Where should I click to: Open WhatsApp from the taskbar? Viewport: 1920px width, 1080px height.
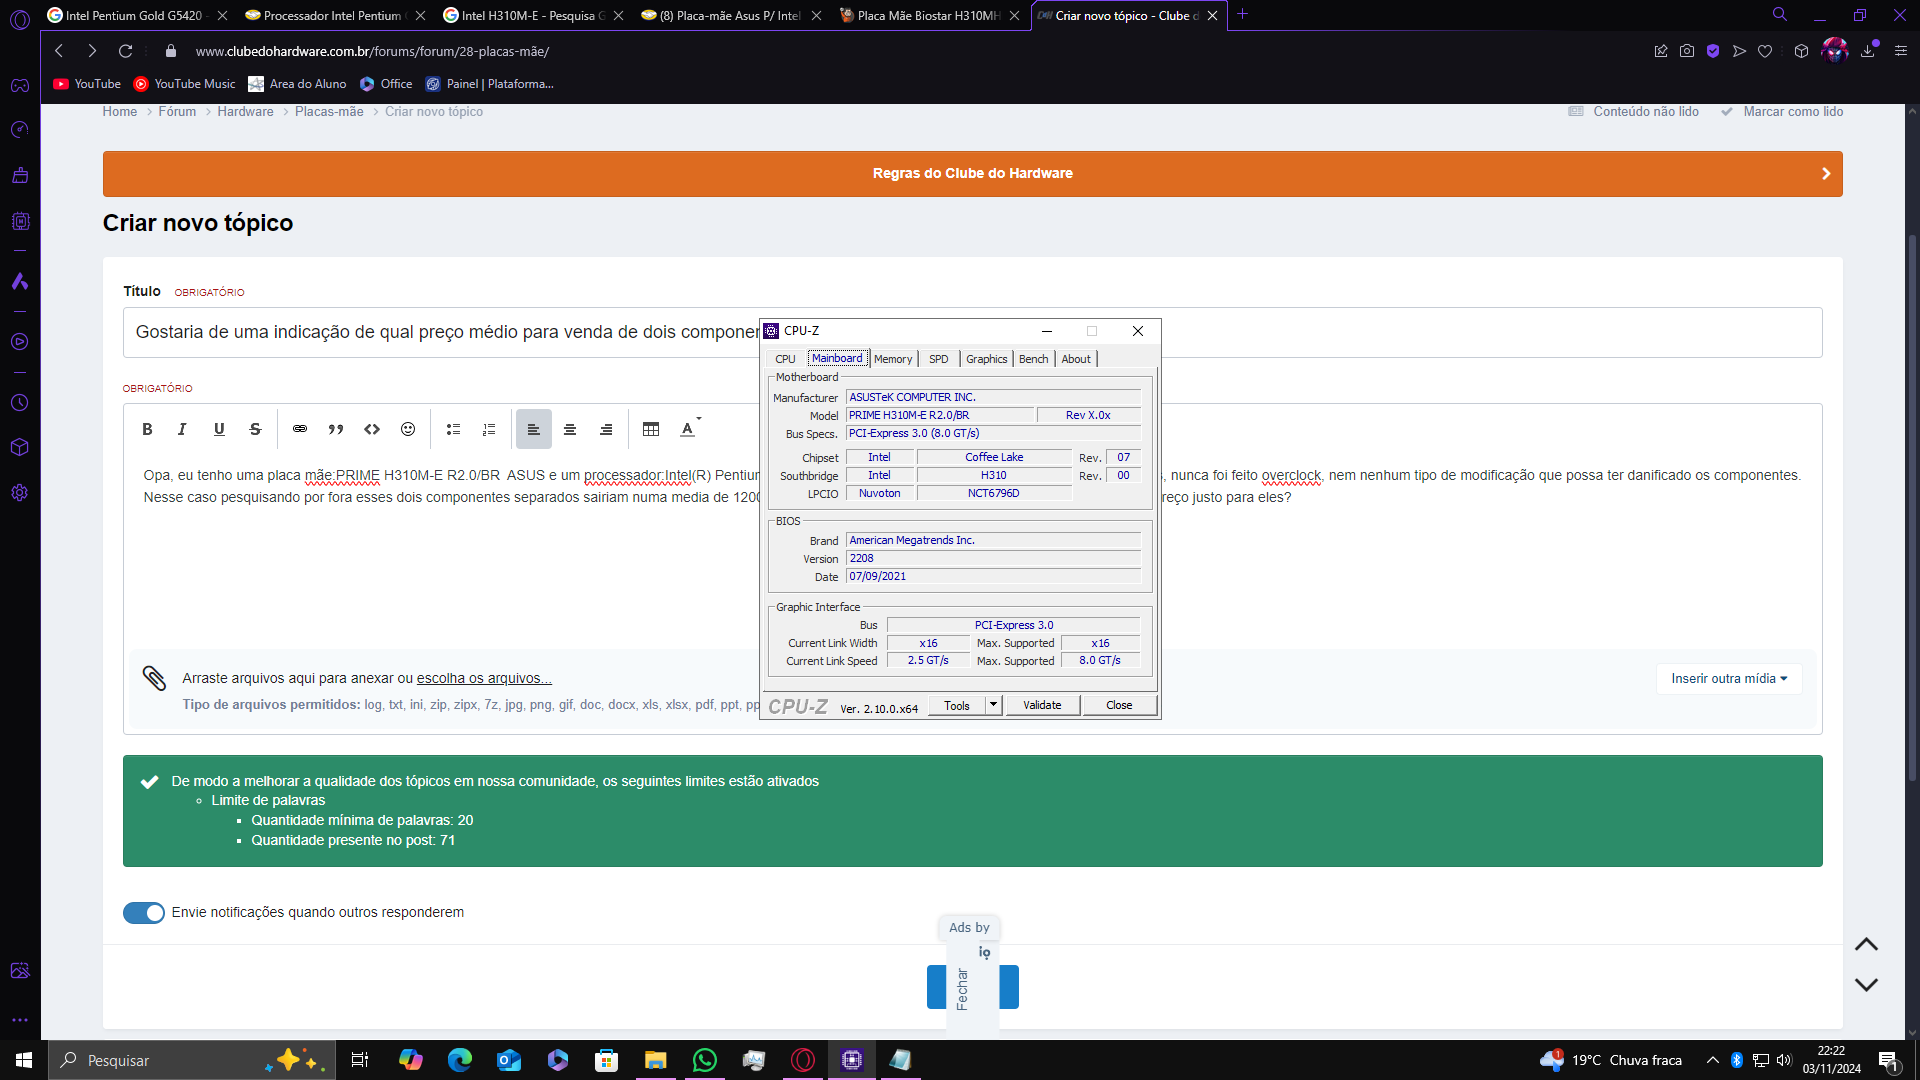(x=705, y=1060)
